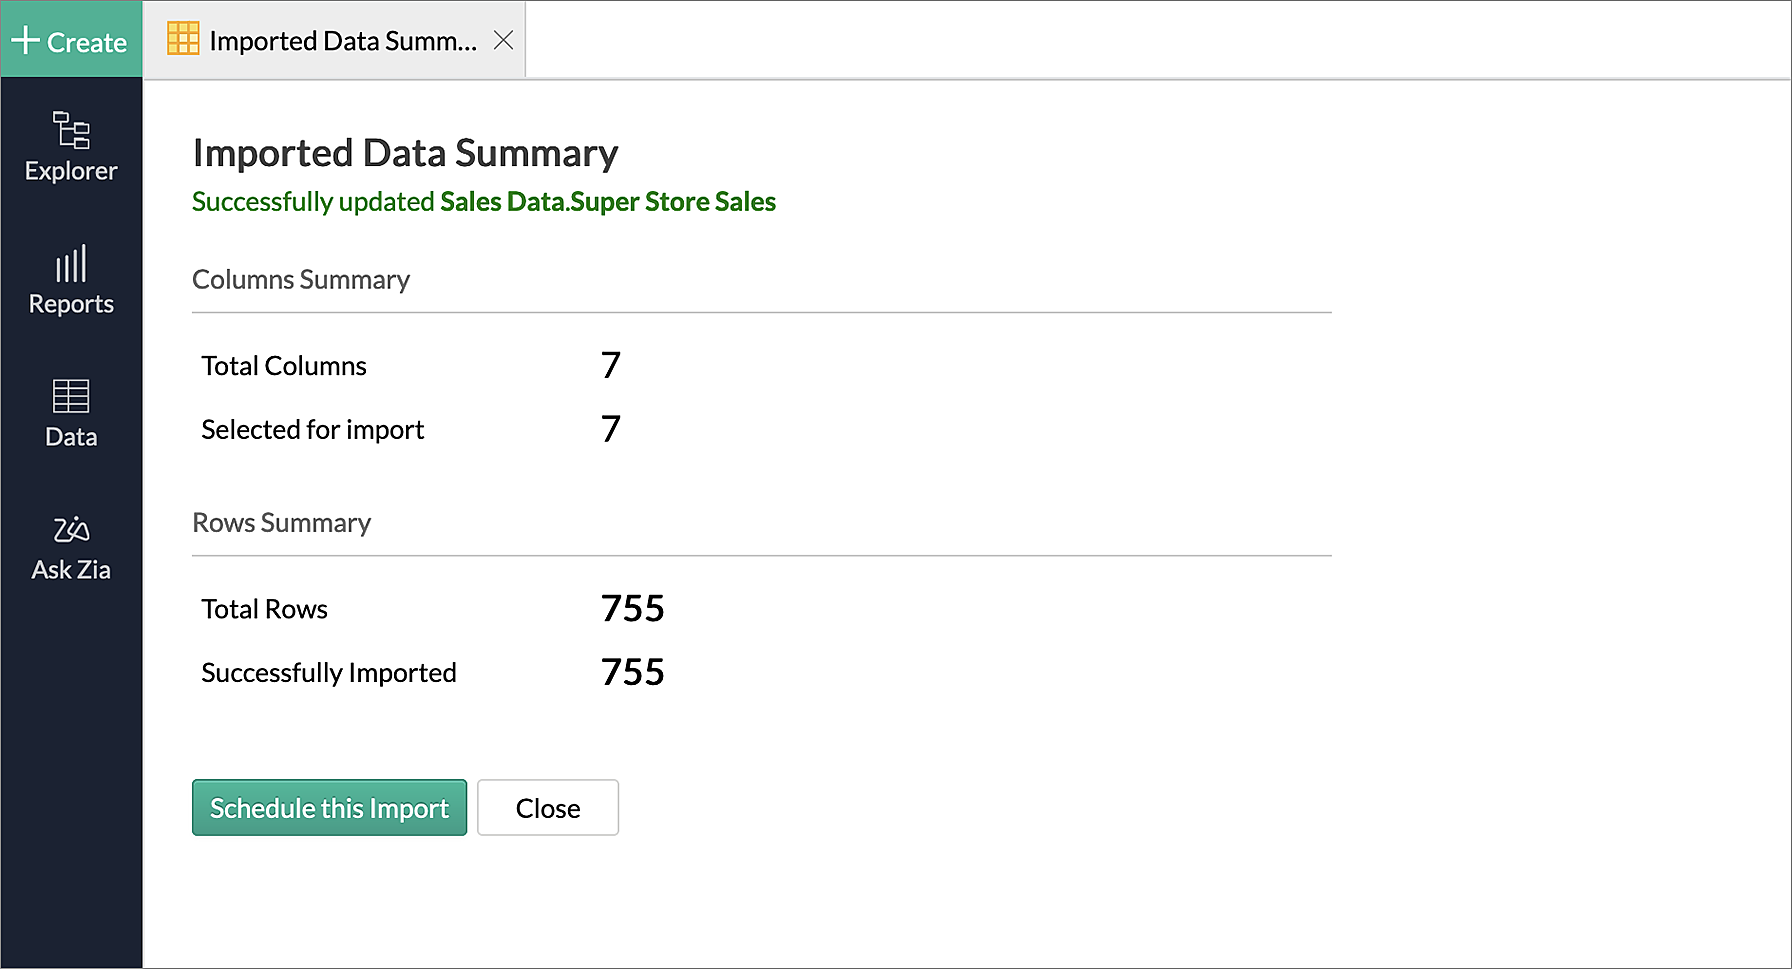This screenshot has height=969, width=1792.
Task: Click the table icon on the tab
Action: pyautogui.click(x=183, y=39)
